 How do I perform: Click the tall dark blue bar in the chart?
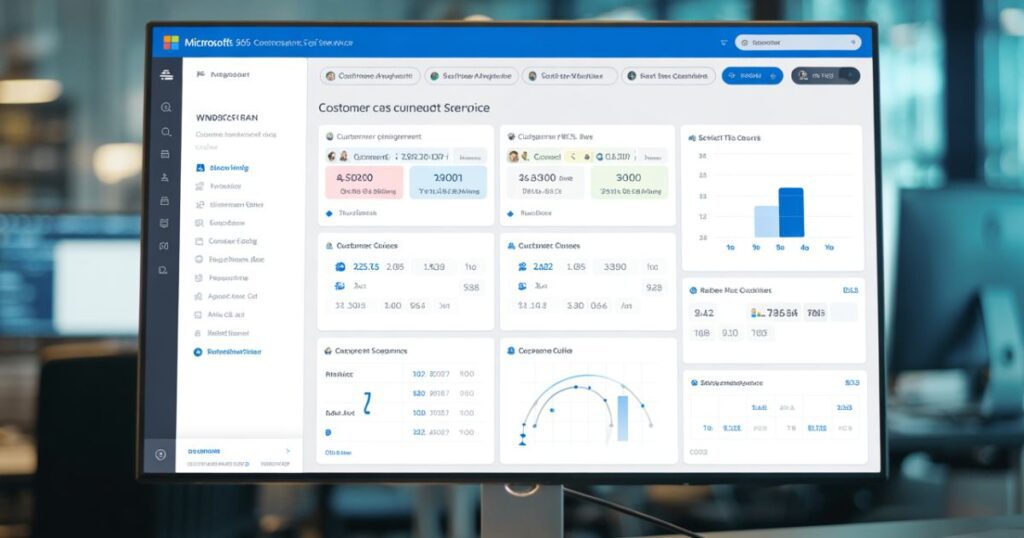point(792,213)
